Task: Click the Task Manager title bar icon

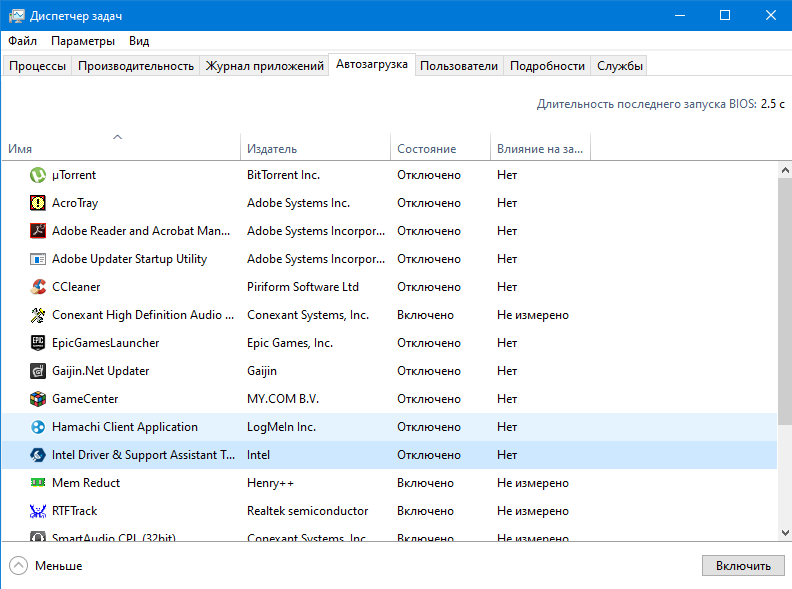Action: click(17, 16)
